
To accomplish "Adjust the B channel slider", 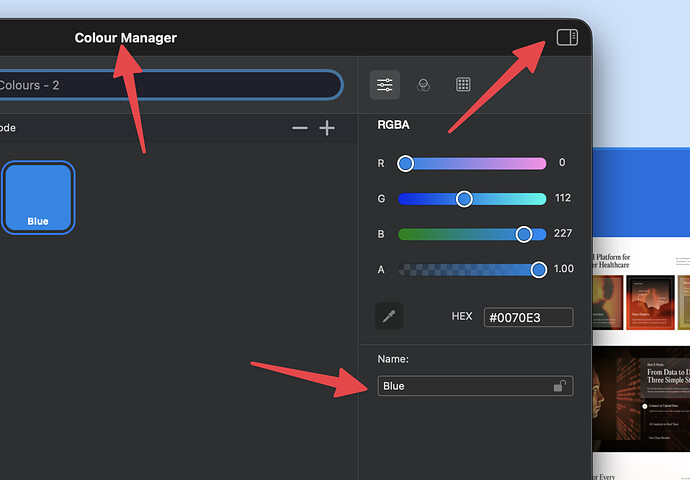I will [x=472, y=234].
